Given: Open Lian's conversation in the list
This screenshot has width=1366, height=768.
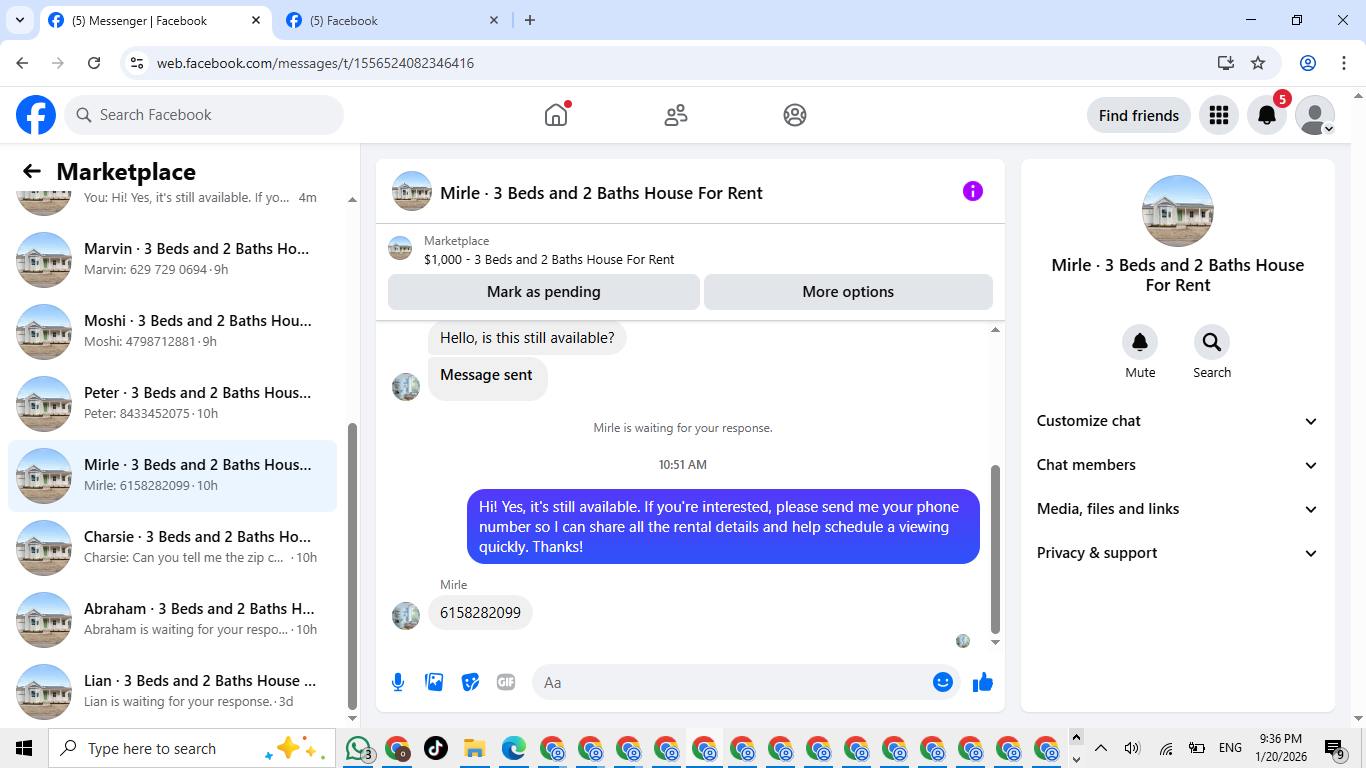Looking at the screenshot, I should (172, 692).
